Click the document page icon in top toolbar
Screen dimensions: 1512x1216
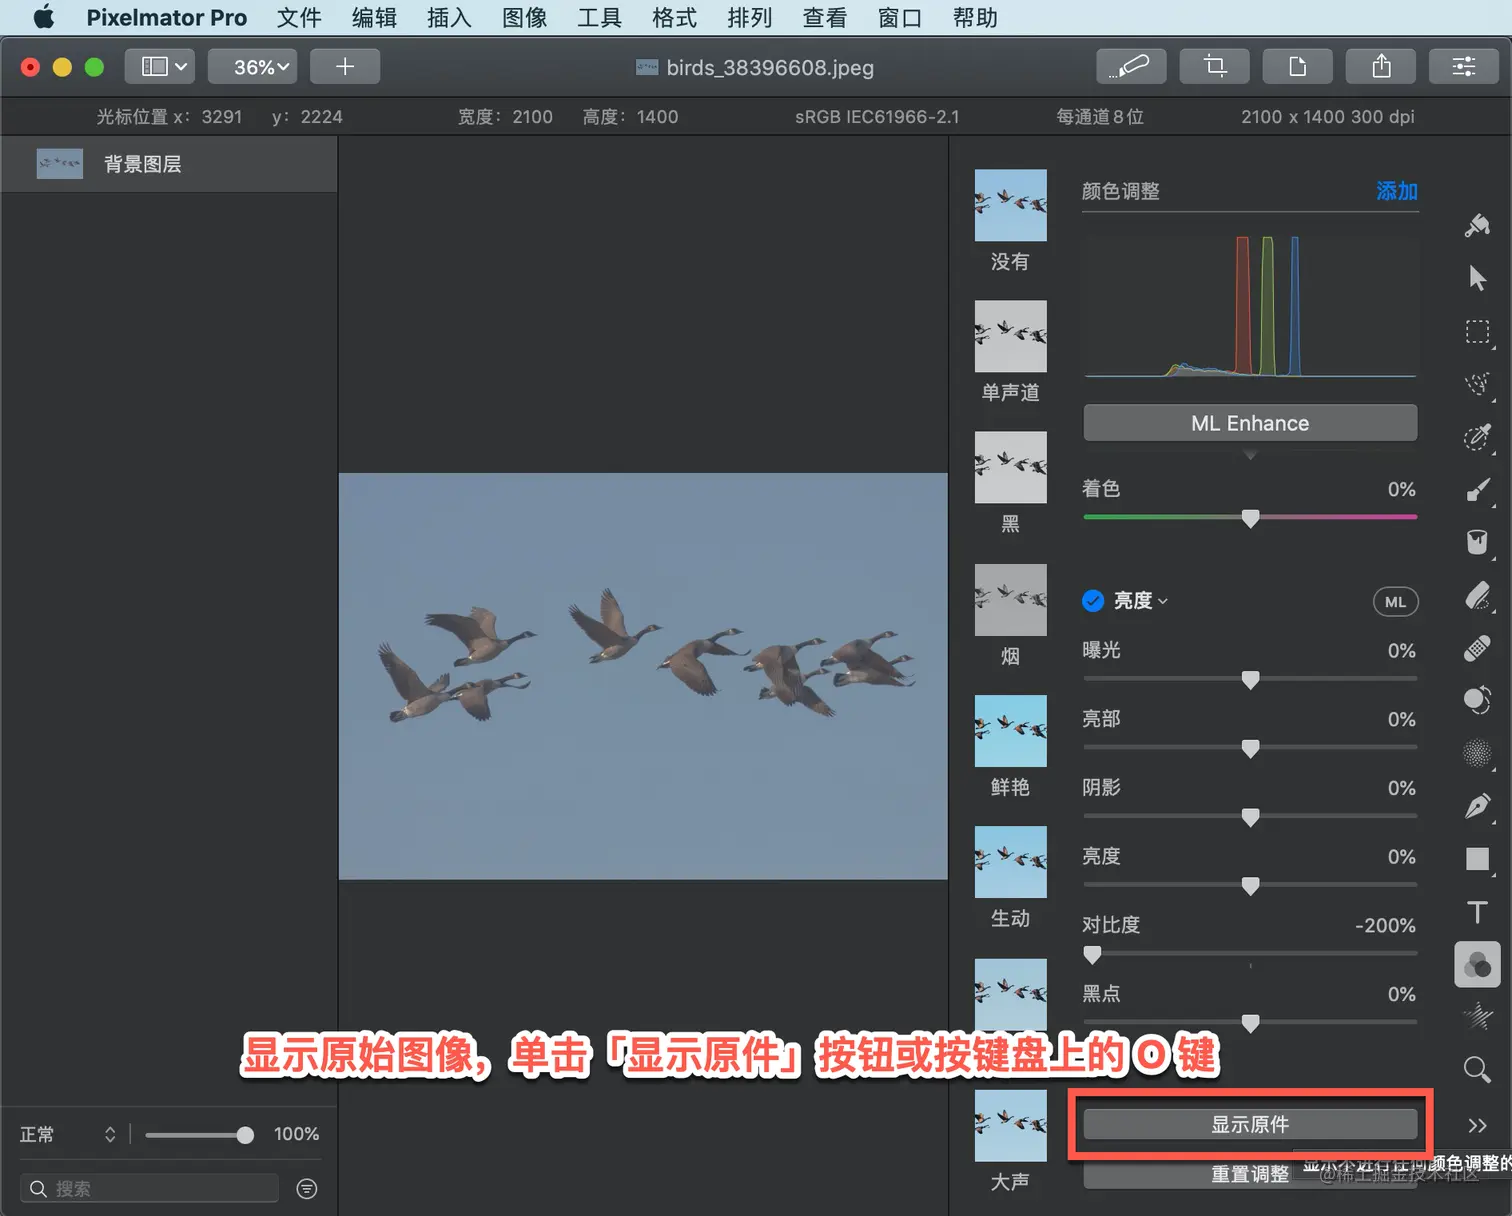pyautogui.click(x=1298, y=67)
